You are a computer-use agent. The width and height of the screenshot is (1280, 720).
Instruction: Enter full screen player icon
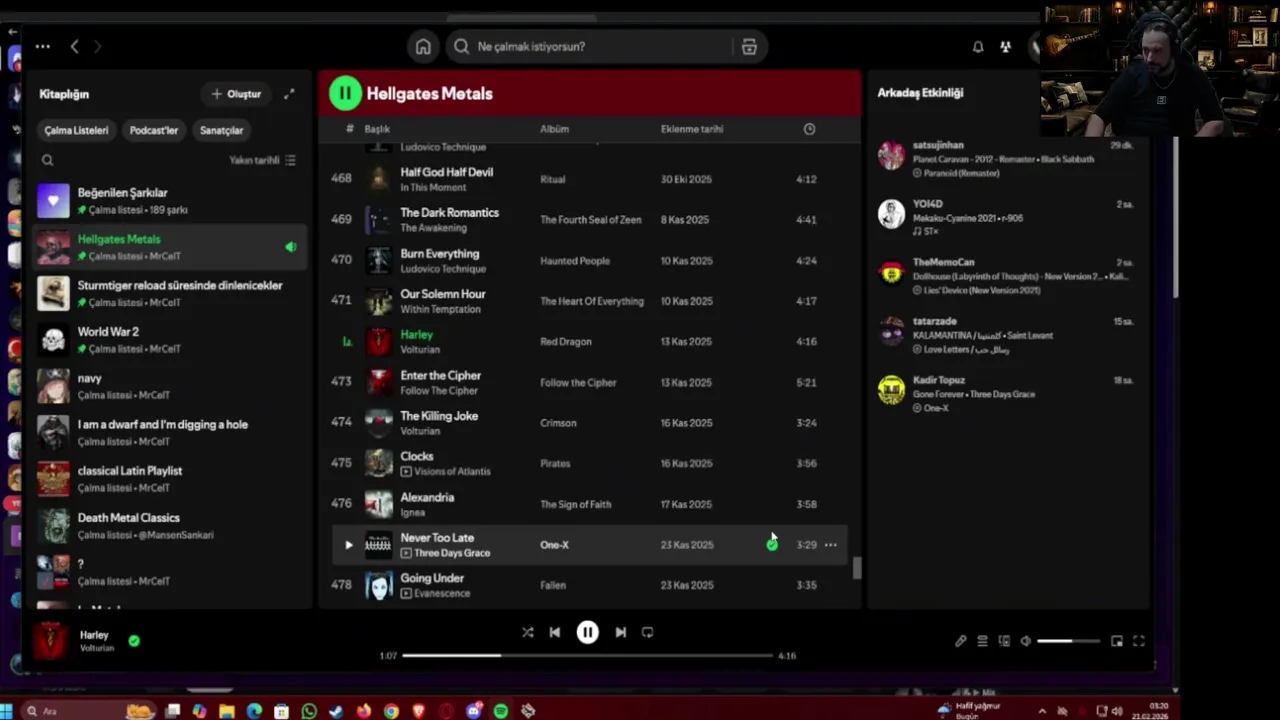pos(1138,641)
